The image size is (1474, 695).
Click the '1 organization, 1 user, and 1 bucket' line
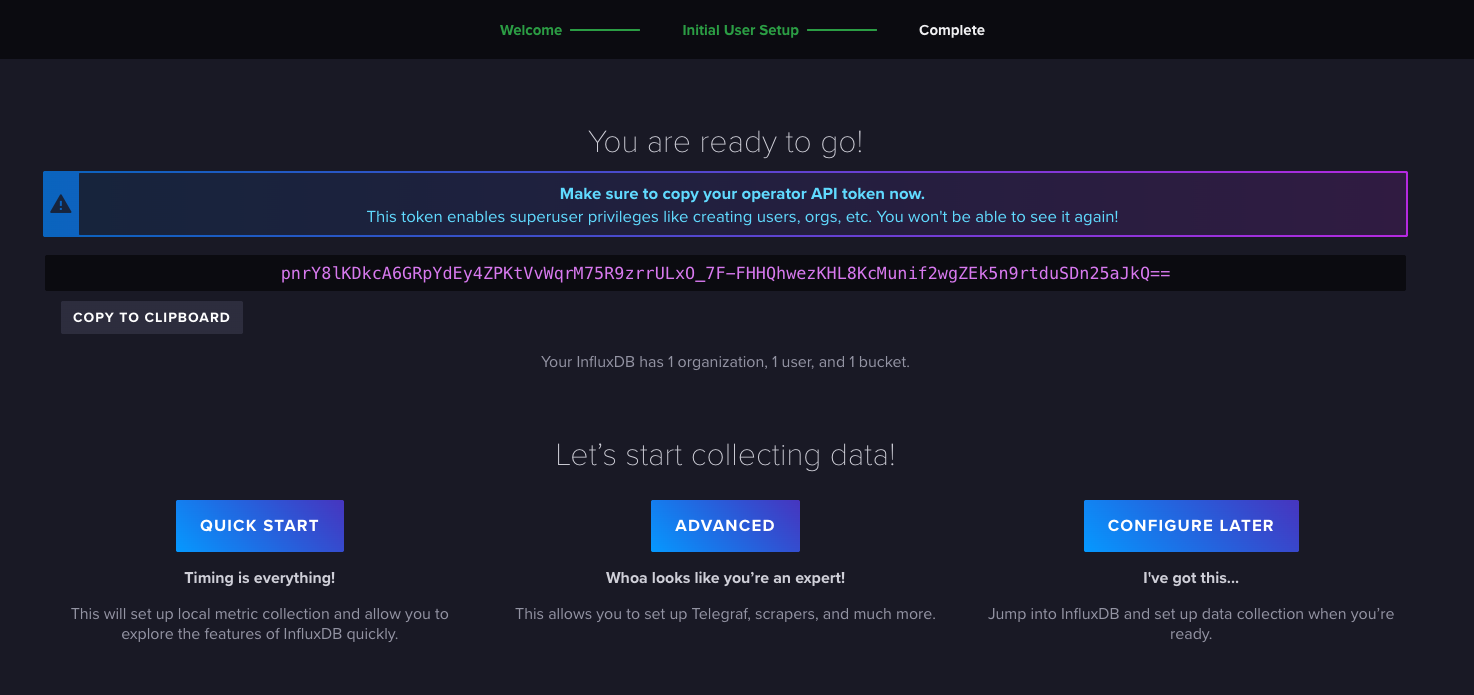pos(725,362)
